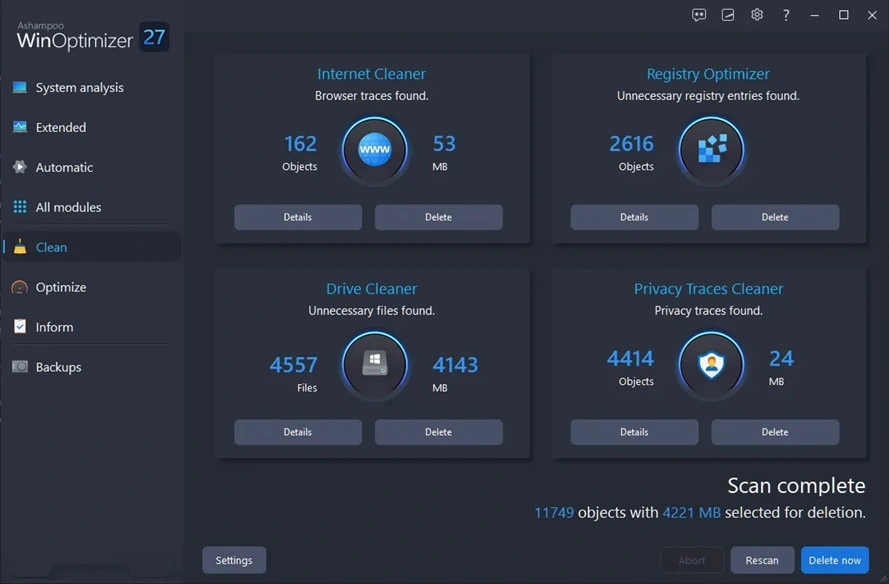Click the Rescan button
Viewport: 889px width, 584px height.
(x=761, y=560)
